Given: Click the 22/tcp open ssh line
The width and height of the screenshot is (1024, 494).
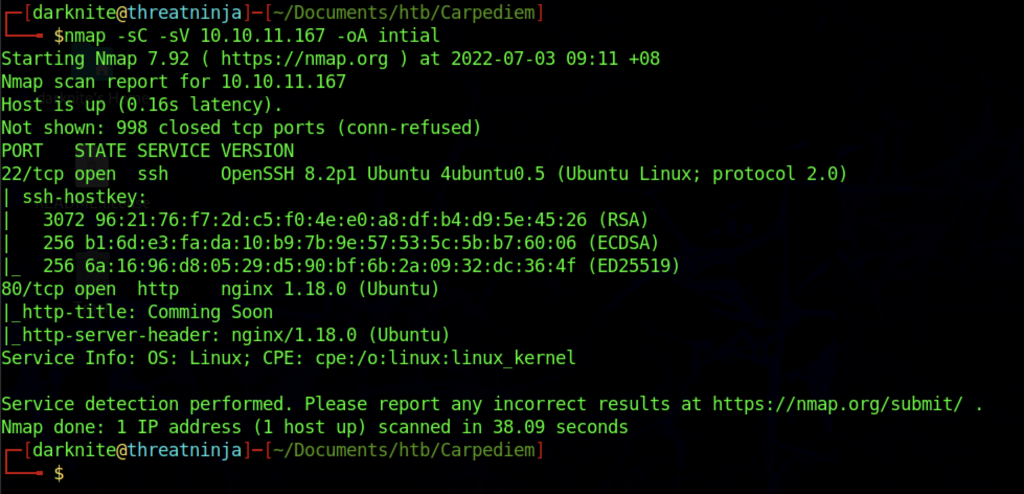Looking at the screenshot, I should (x=424, y=174).
